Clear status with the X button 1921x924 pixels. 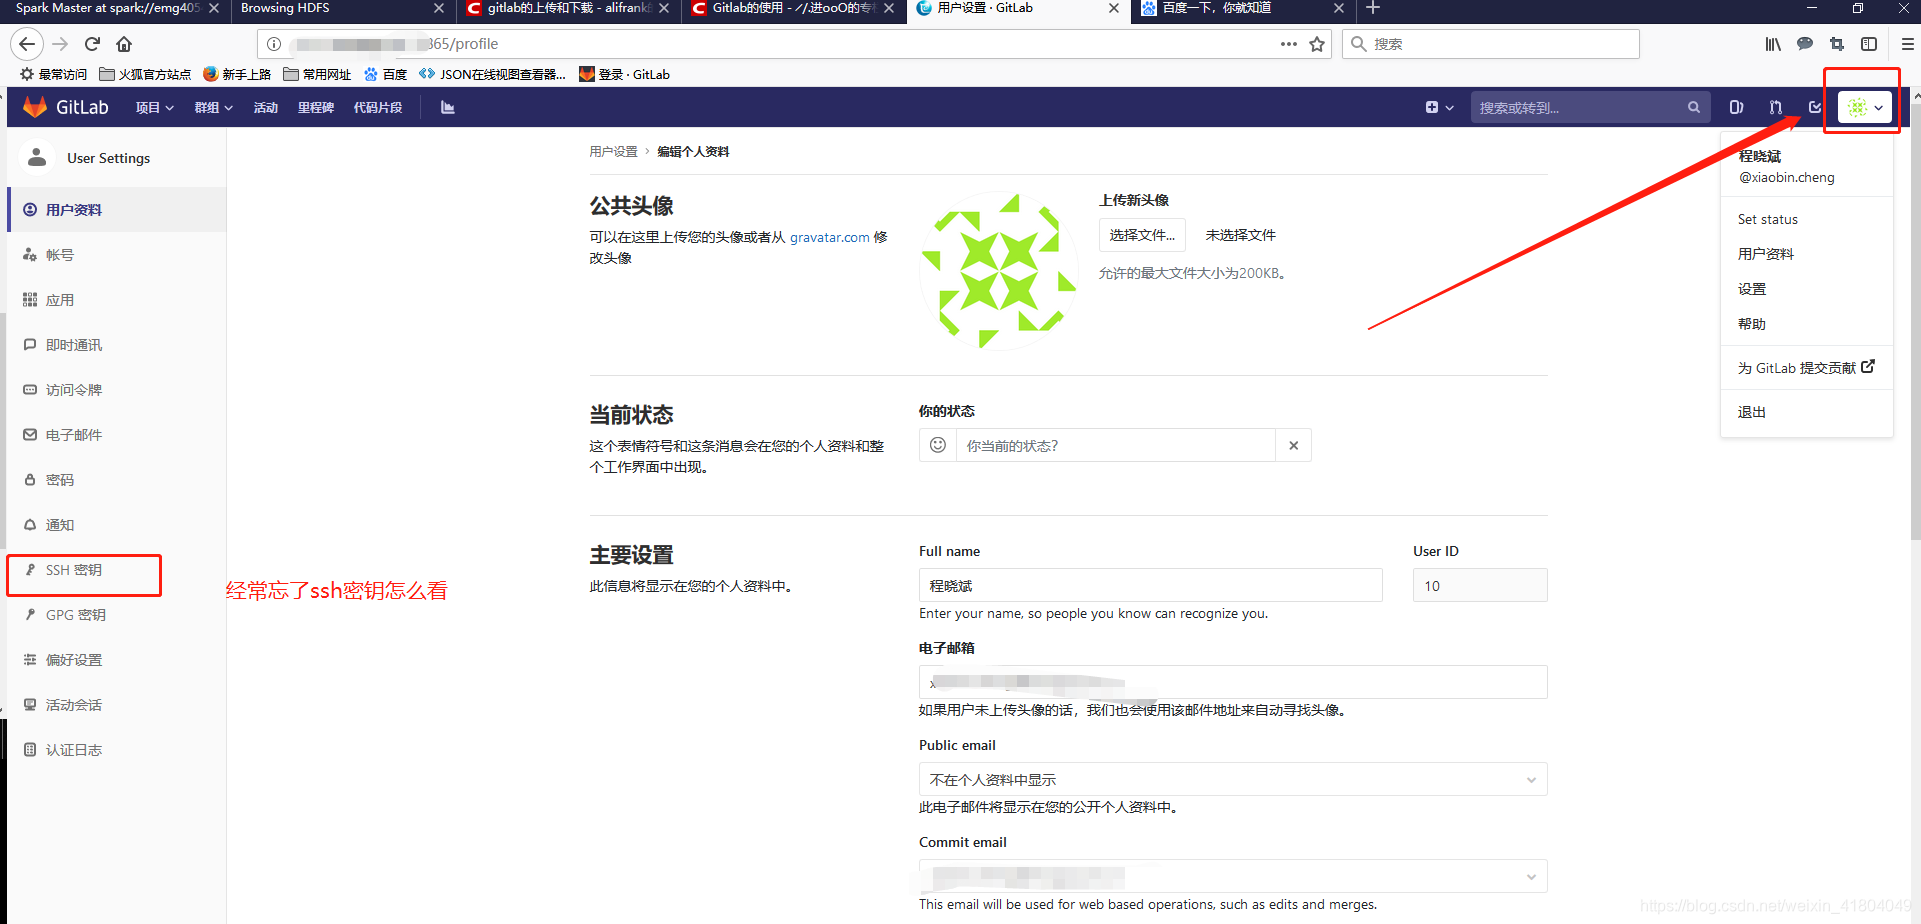(1293, 445)
